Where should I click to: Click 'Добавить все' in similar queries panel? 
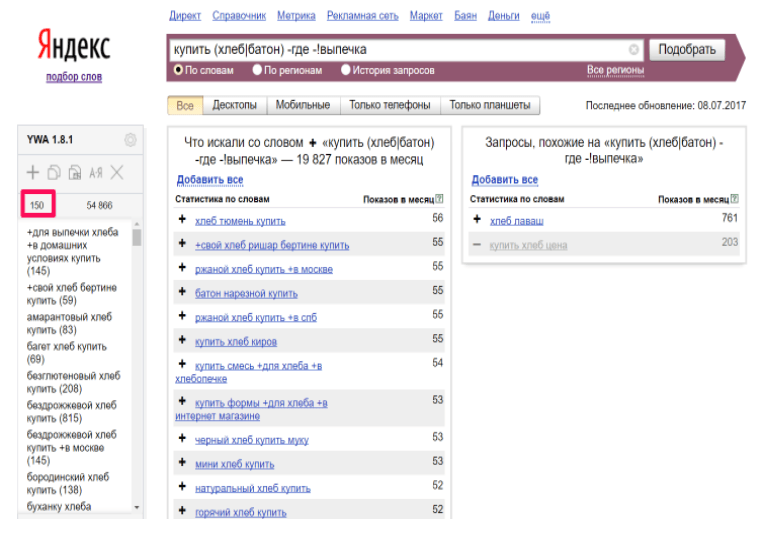point(505,180)
